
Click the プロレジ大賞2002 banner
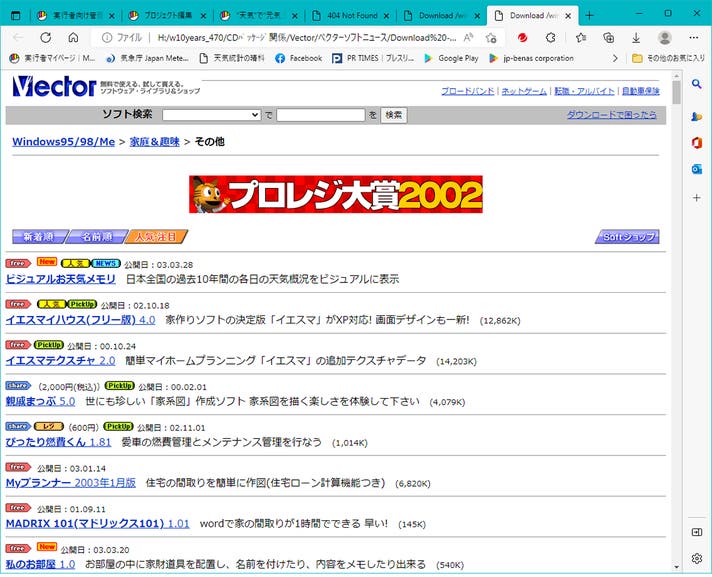pyautogui.click(x=335, y=194)
